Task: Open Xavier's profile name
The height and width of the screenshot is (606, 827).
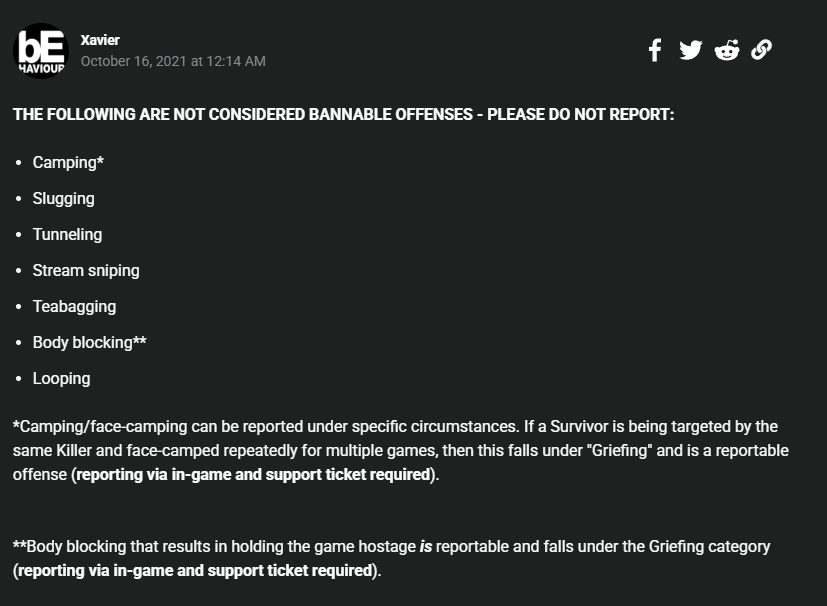Action: pos(100,40)
